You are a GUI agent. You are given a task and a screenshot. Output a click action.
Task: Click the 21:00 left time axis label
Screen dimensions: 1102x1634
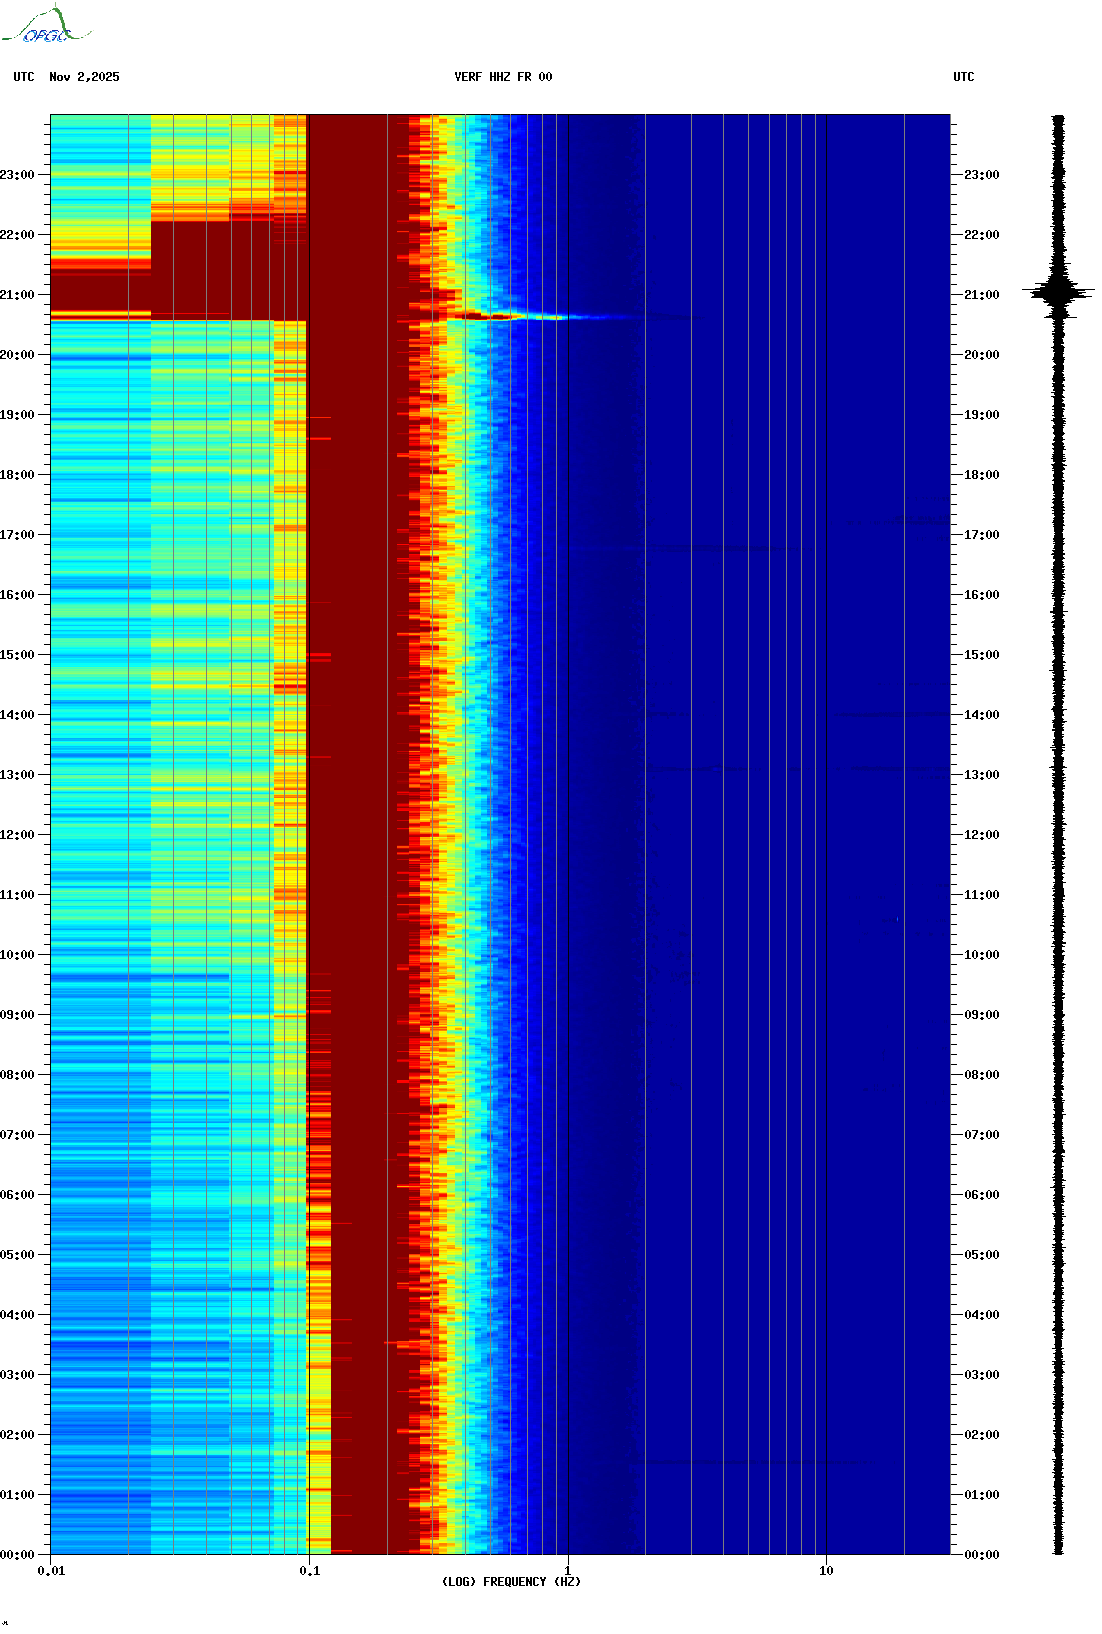(x=17, y=295)
